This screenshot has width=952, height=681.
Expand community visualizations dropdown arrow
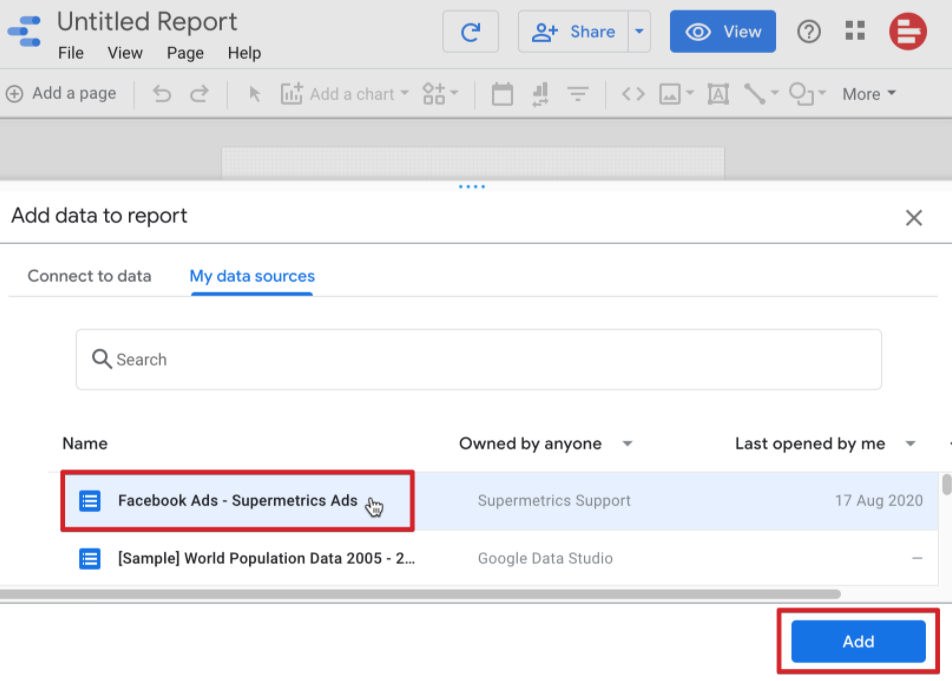click(x=454, y=93)
